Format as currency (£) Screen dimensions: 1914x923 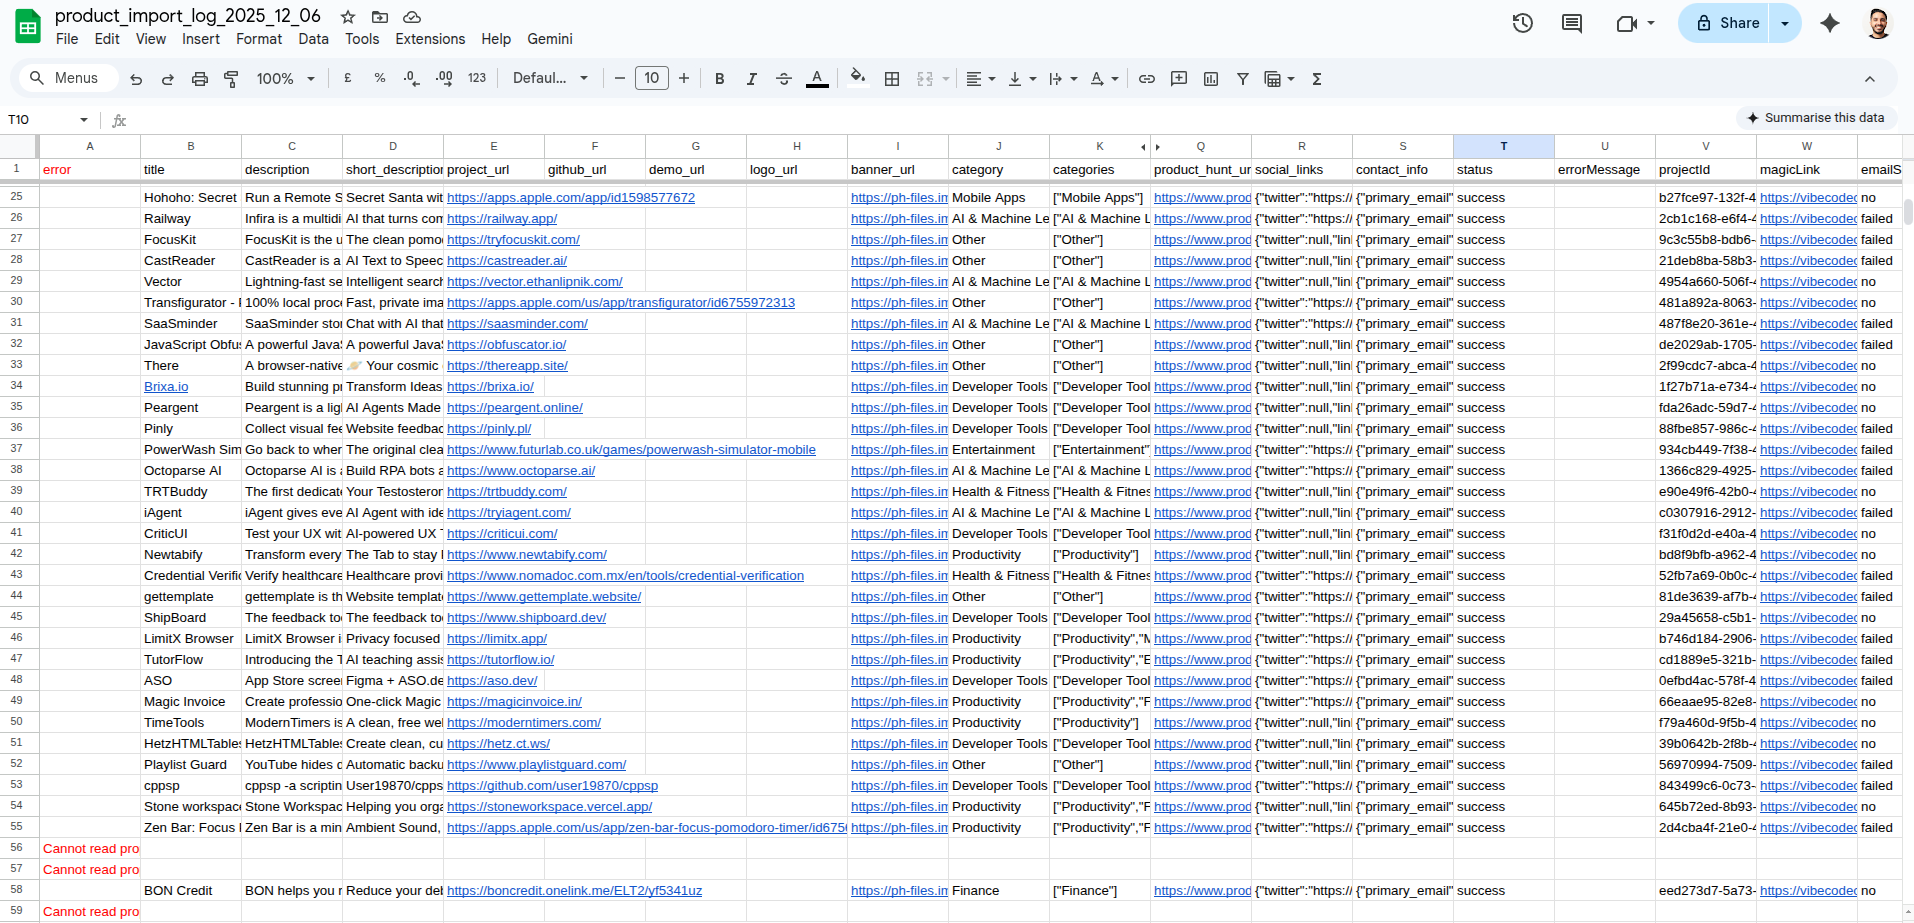click(348, 78)
